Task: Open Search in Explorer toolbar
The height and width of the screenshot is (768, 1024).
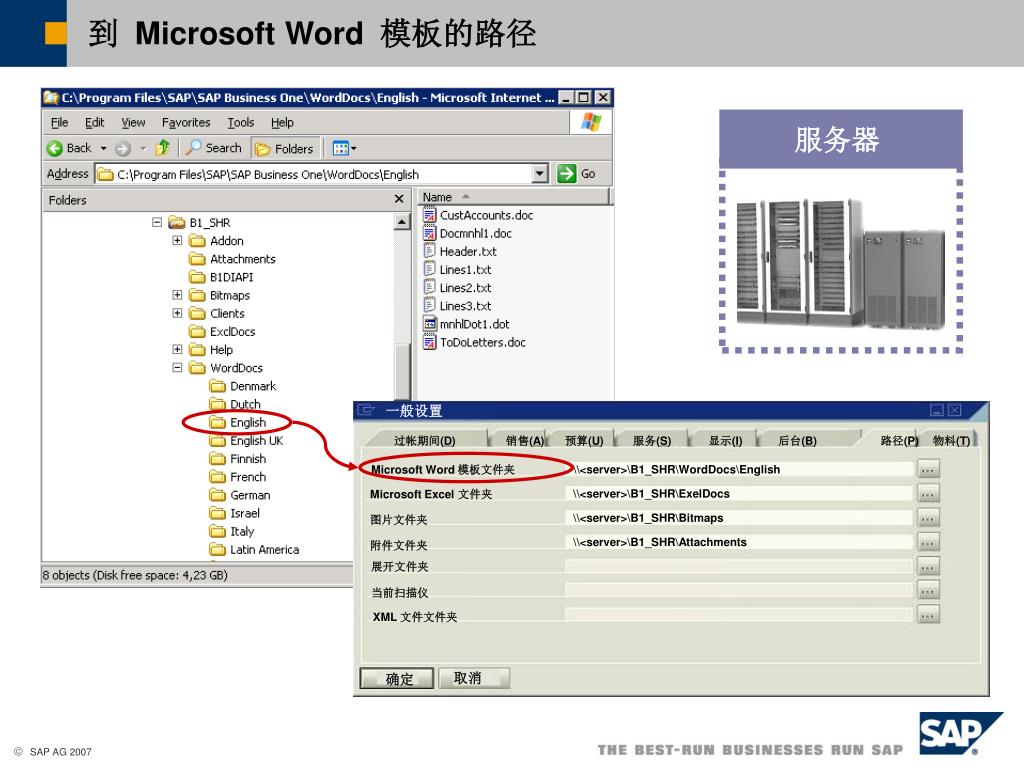Action: coord(214,148)
